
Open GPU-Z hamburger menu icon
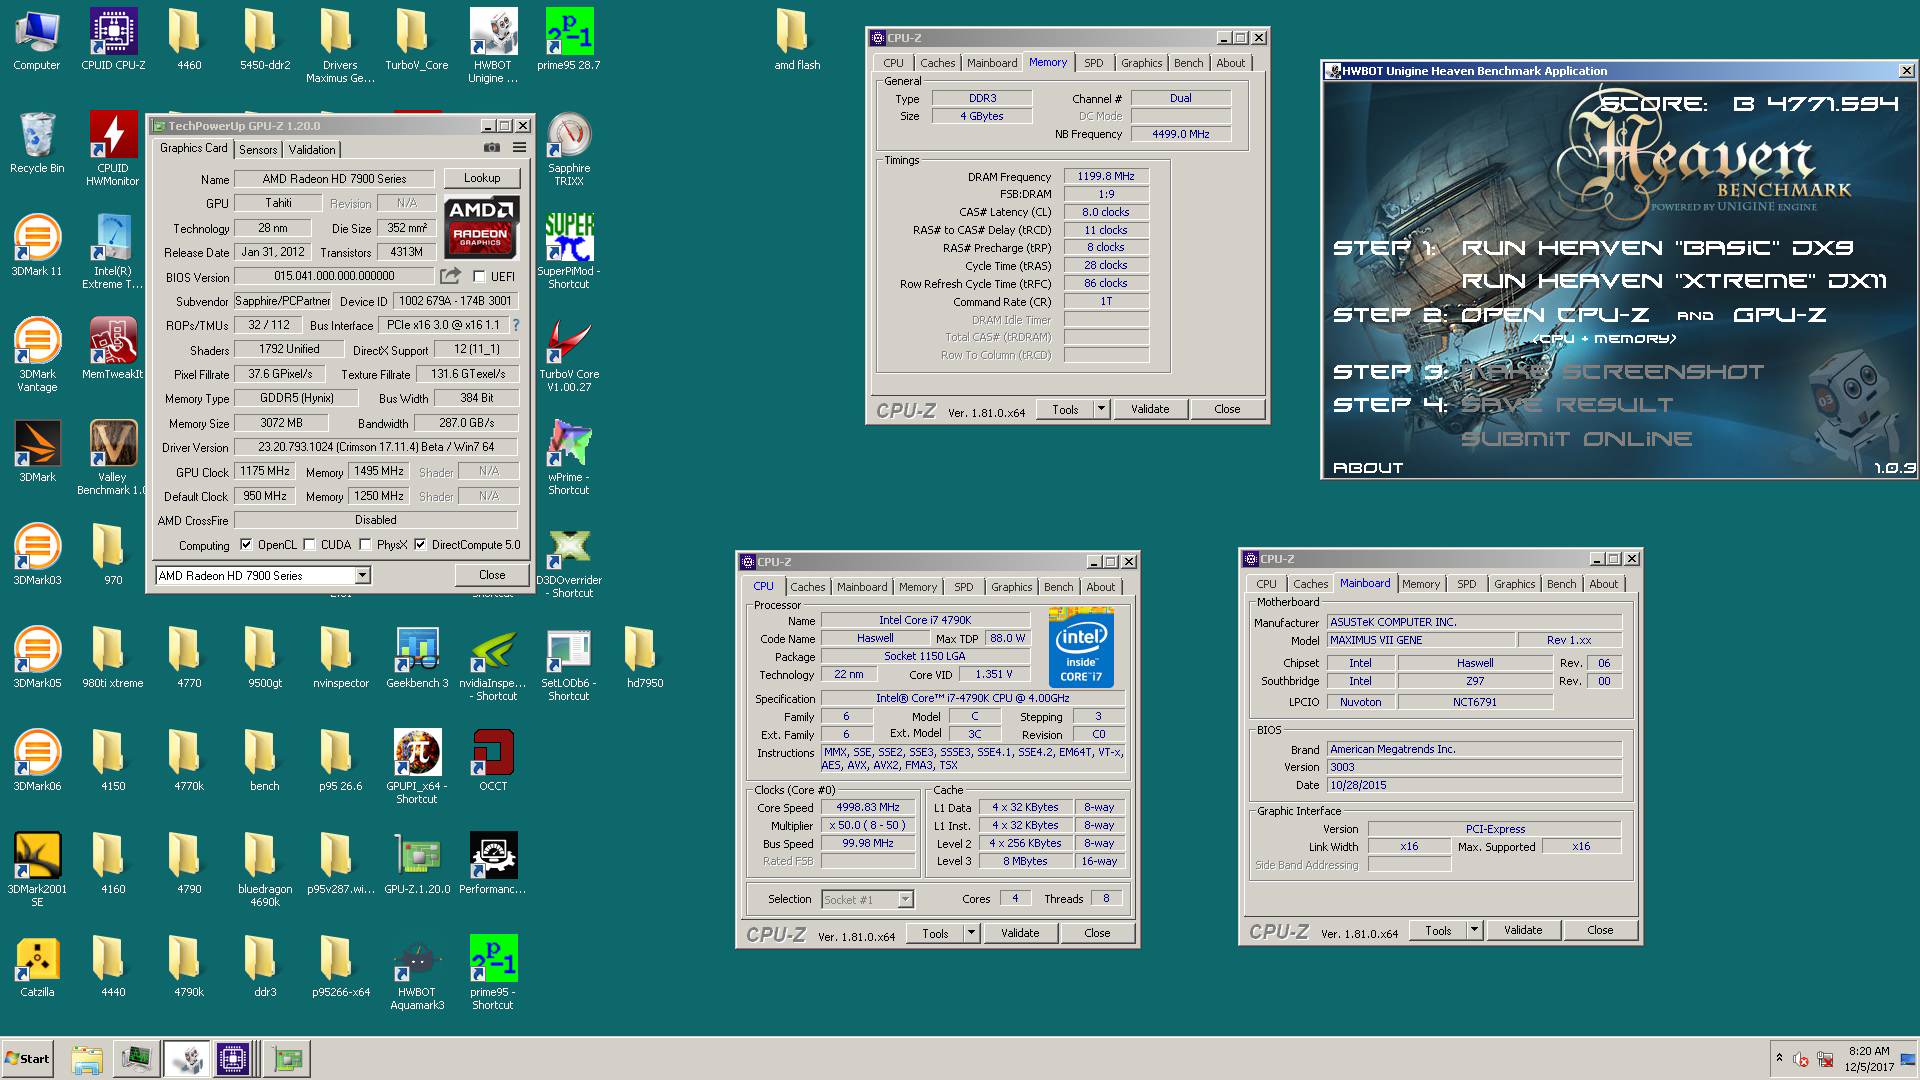519,148
